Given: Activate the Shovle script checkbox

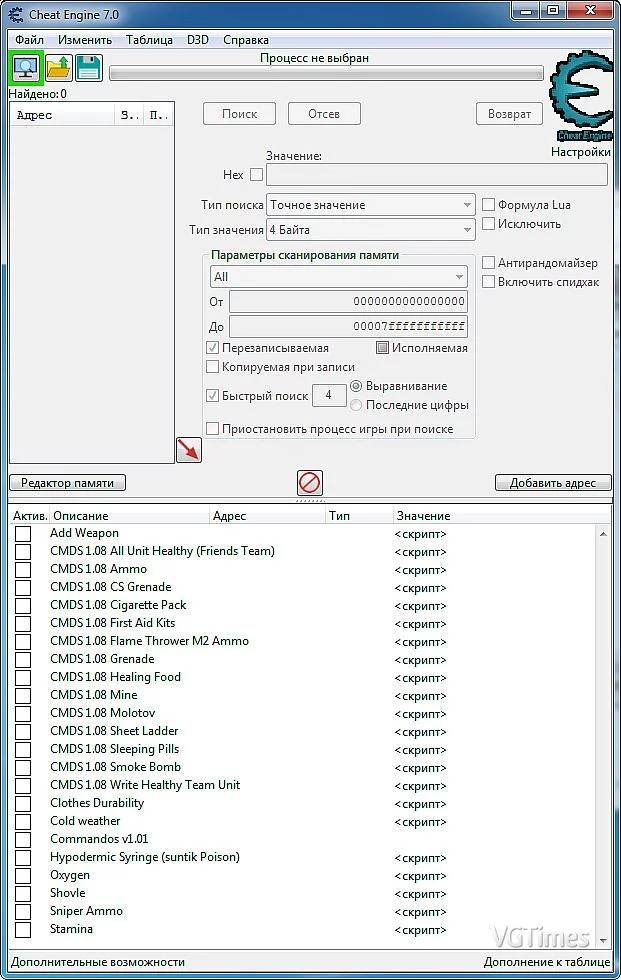Looking at the screenshot, I should tap(23, 893).
